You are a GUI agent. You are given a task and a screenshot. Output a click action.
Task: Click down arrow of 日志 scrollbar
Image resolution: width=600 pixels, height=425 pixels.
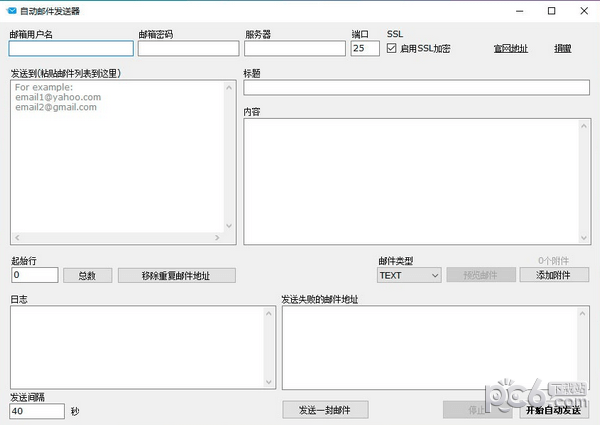tap(268, 382)
